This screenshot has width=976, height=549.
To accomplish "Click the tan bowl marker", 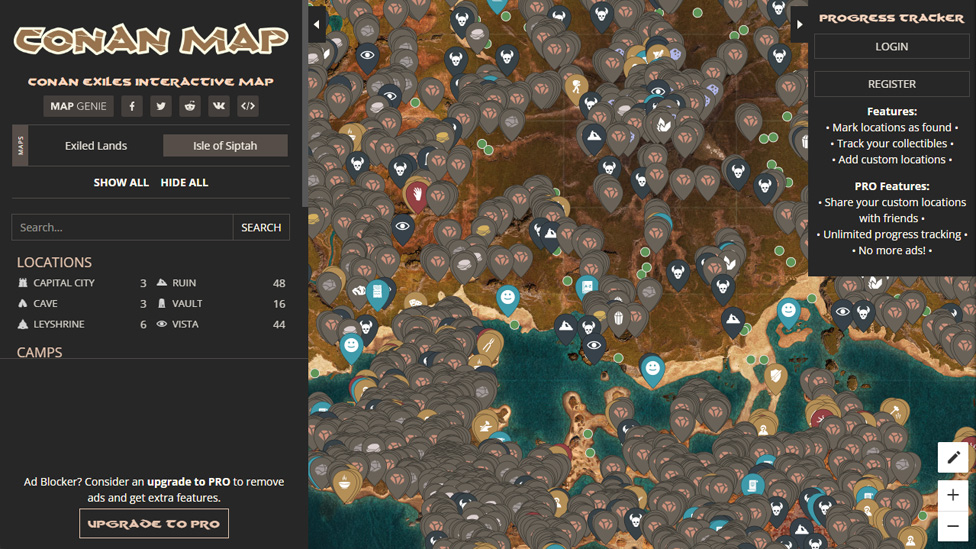I will tap(344, 484).
